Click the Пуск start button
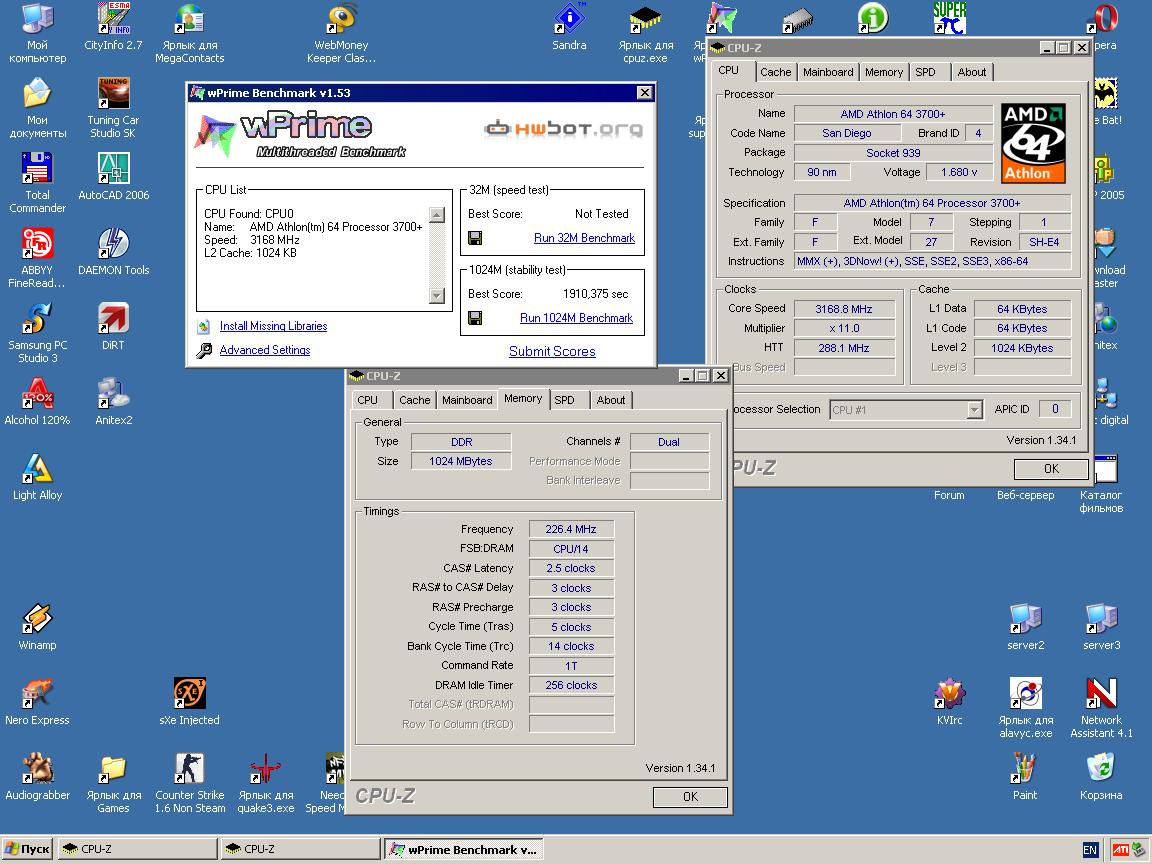Screen dimensions: 1152x864 [28, 849]
